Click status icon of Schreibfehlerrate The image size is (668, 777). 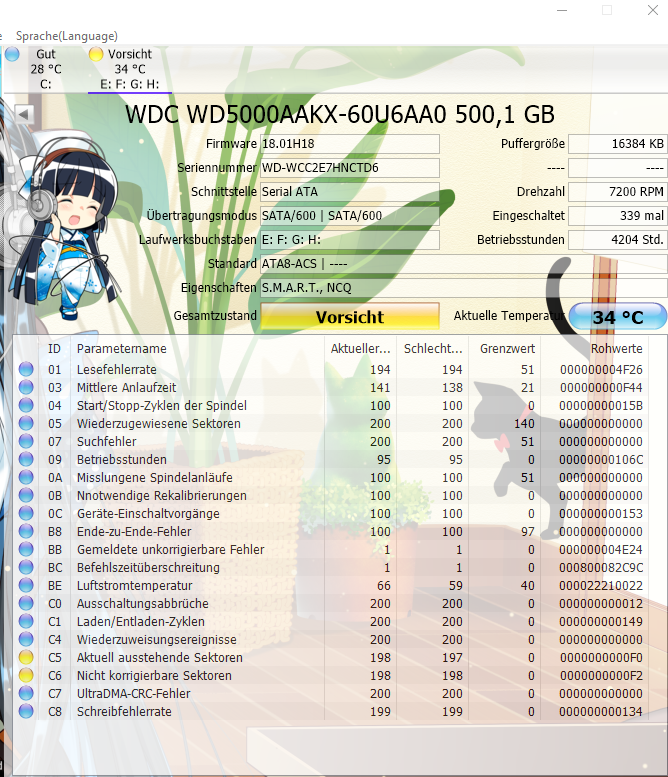(26, 711)
